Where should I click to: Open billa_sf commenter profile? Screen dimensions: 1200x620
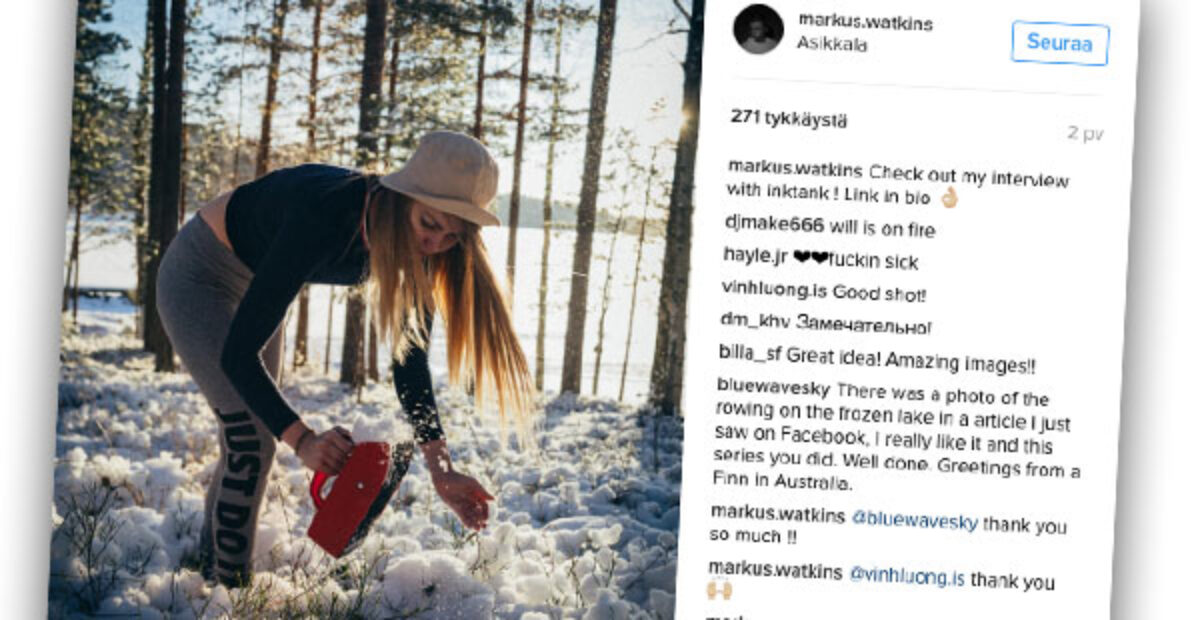750,354
